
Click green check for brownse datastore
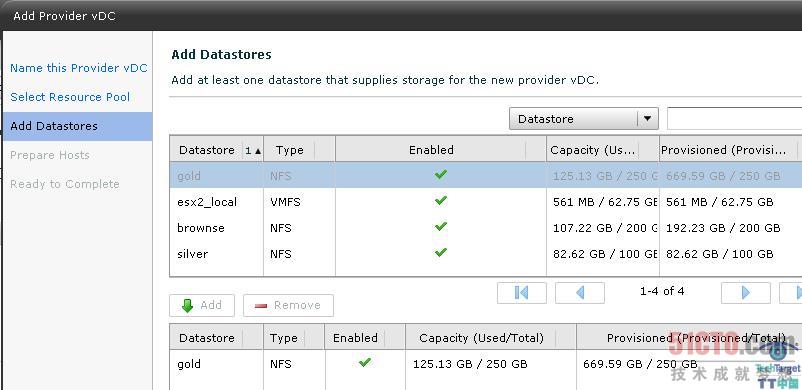(440, 226)
